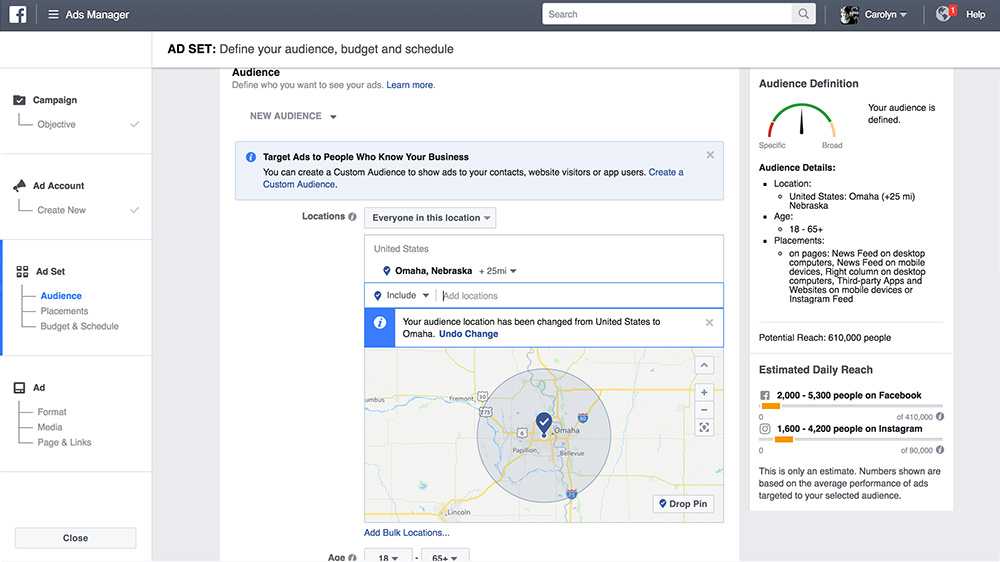
Task: Click the Learn more link
Action: click(x=409, y=85)
